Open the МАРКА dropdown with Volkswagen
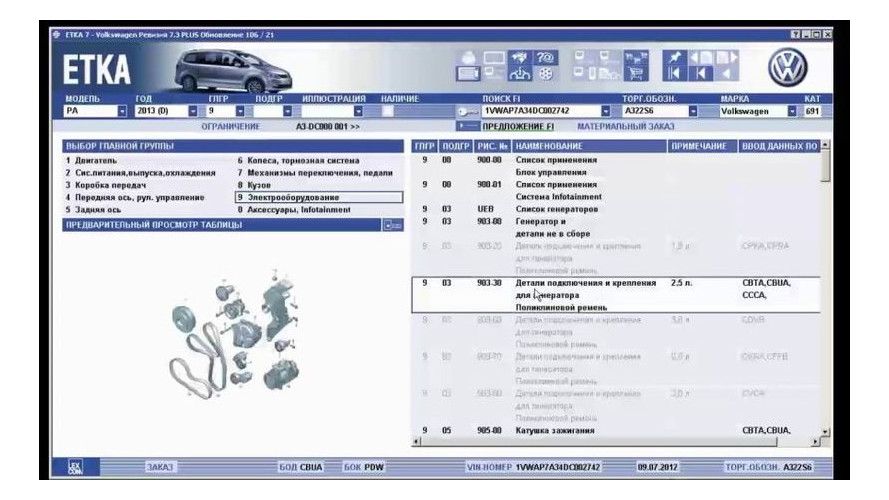Viewport: 889px width, 500px height. click(792, 111)
